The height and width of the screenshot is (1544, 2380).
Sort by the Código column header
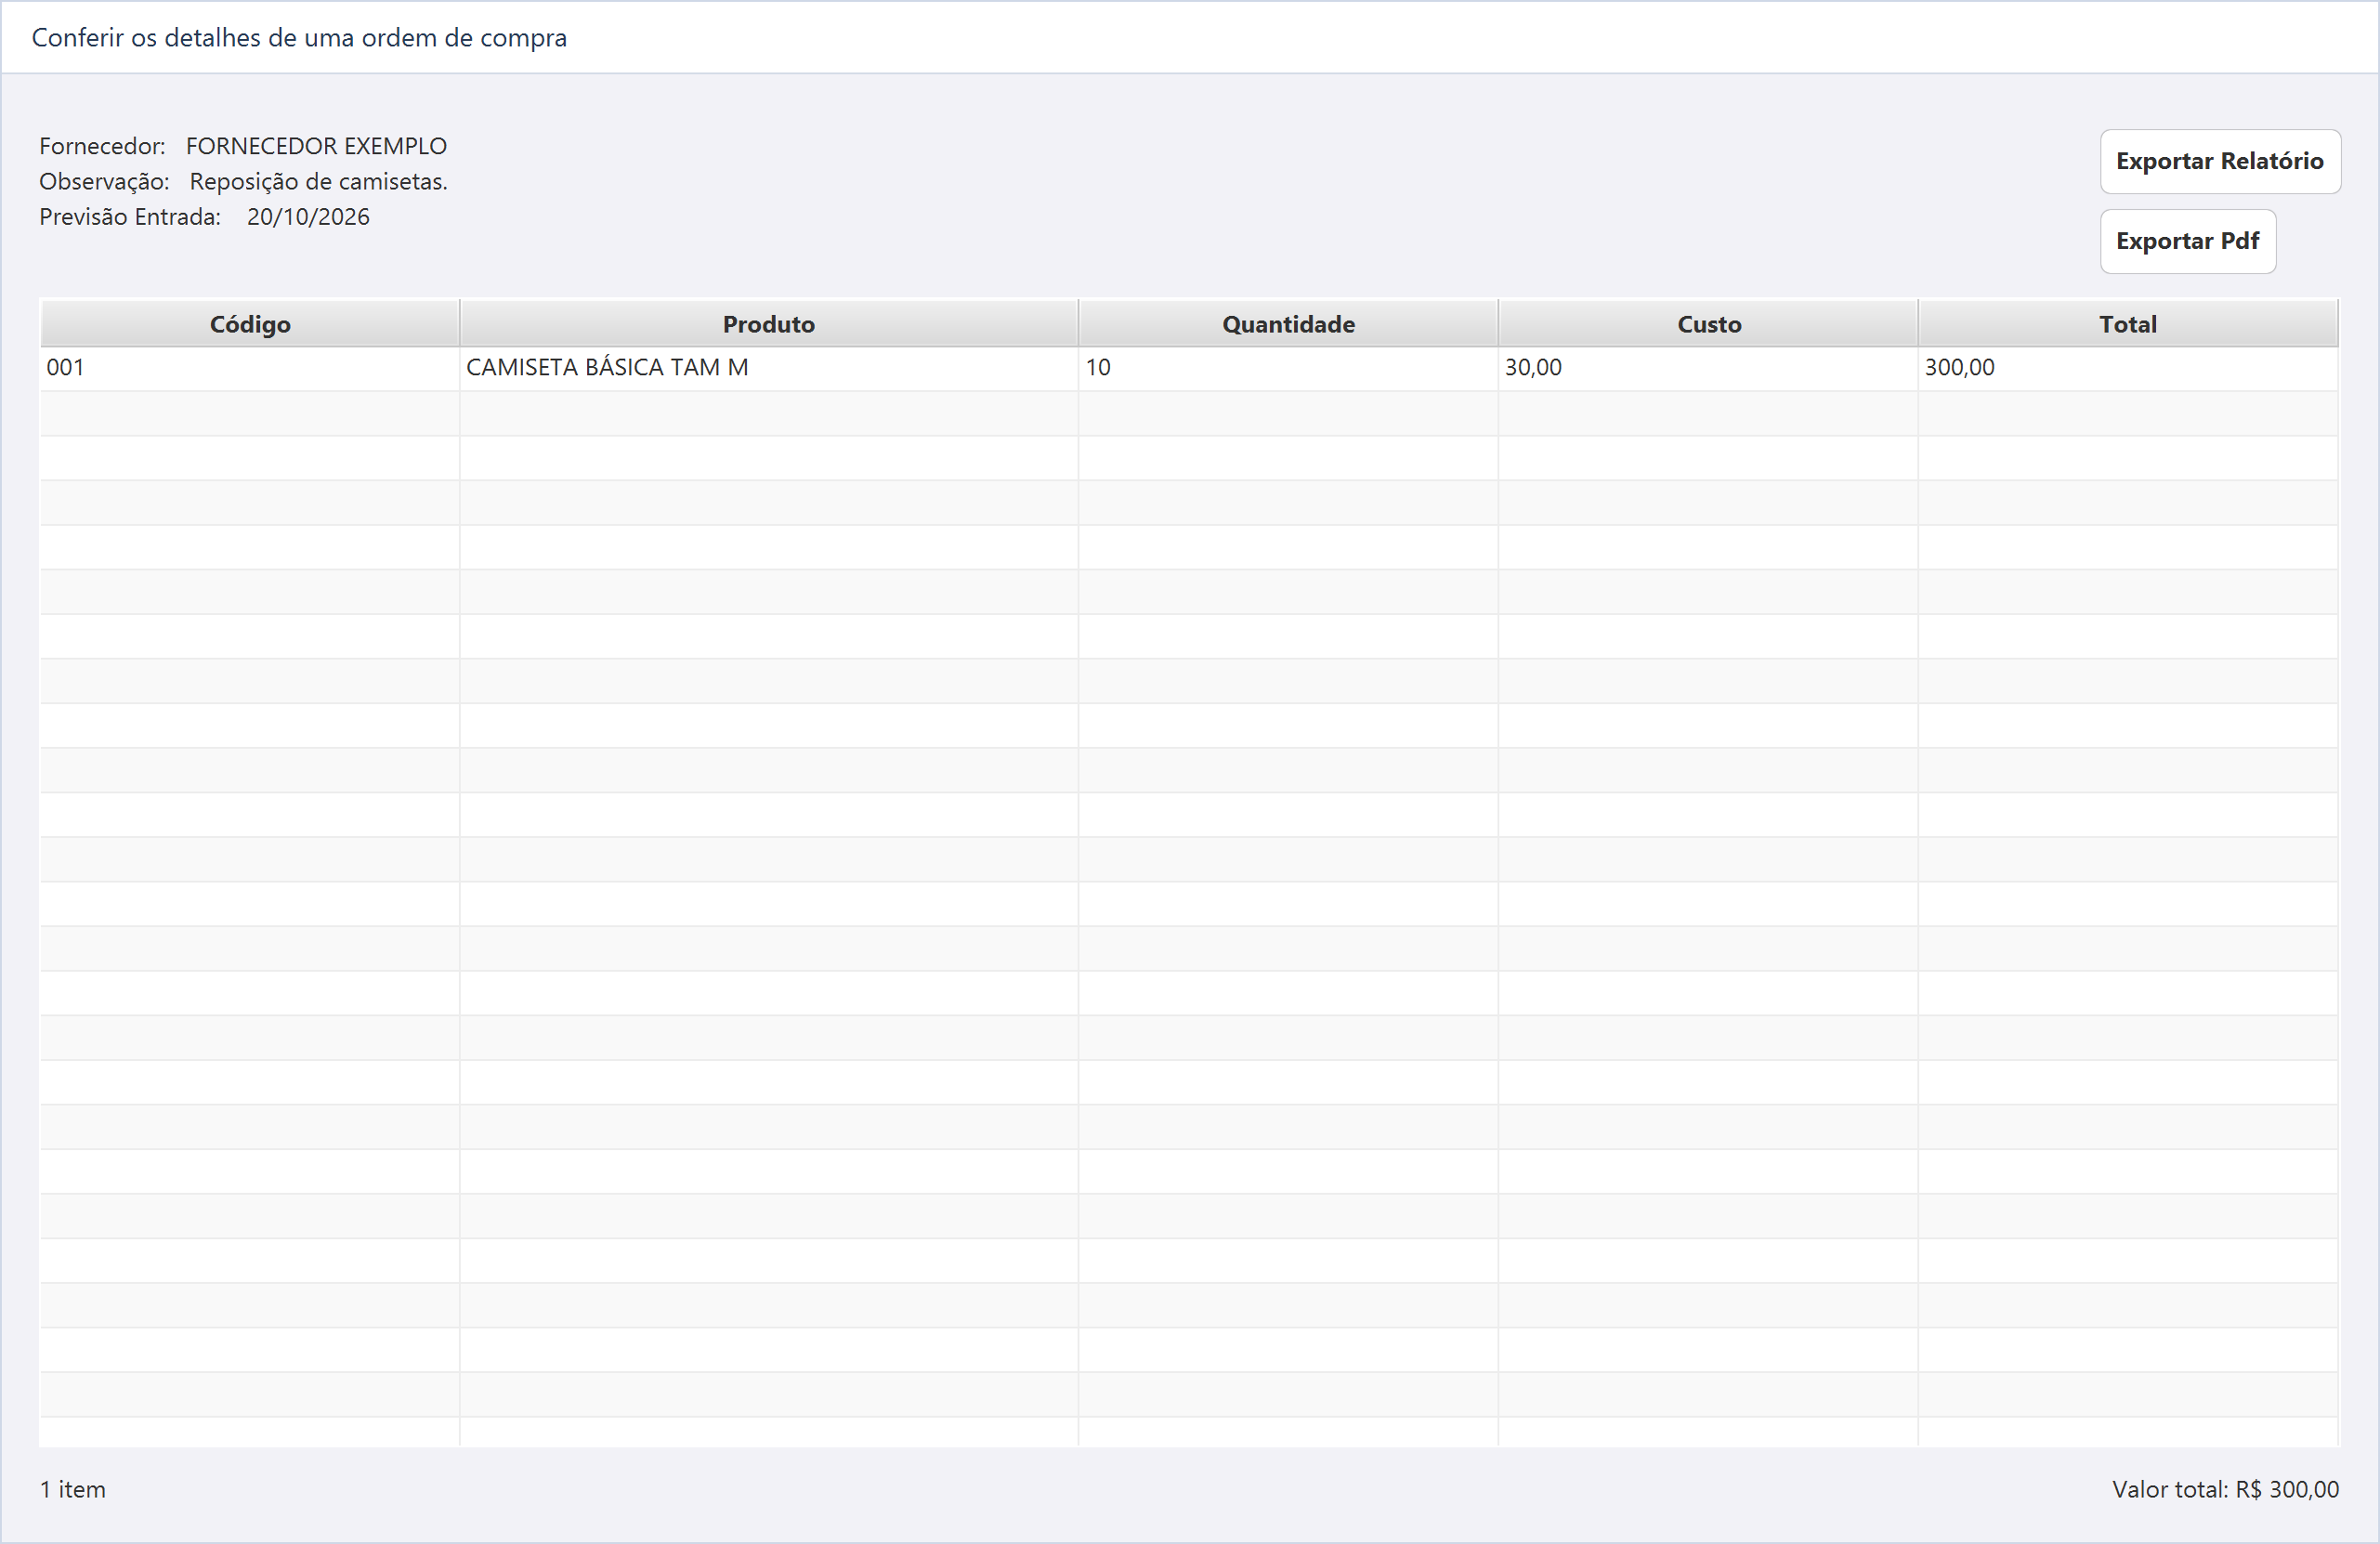pos(250,324)
